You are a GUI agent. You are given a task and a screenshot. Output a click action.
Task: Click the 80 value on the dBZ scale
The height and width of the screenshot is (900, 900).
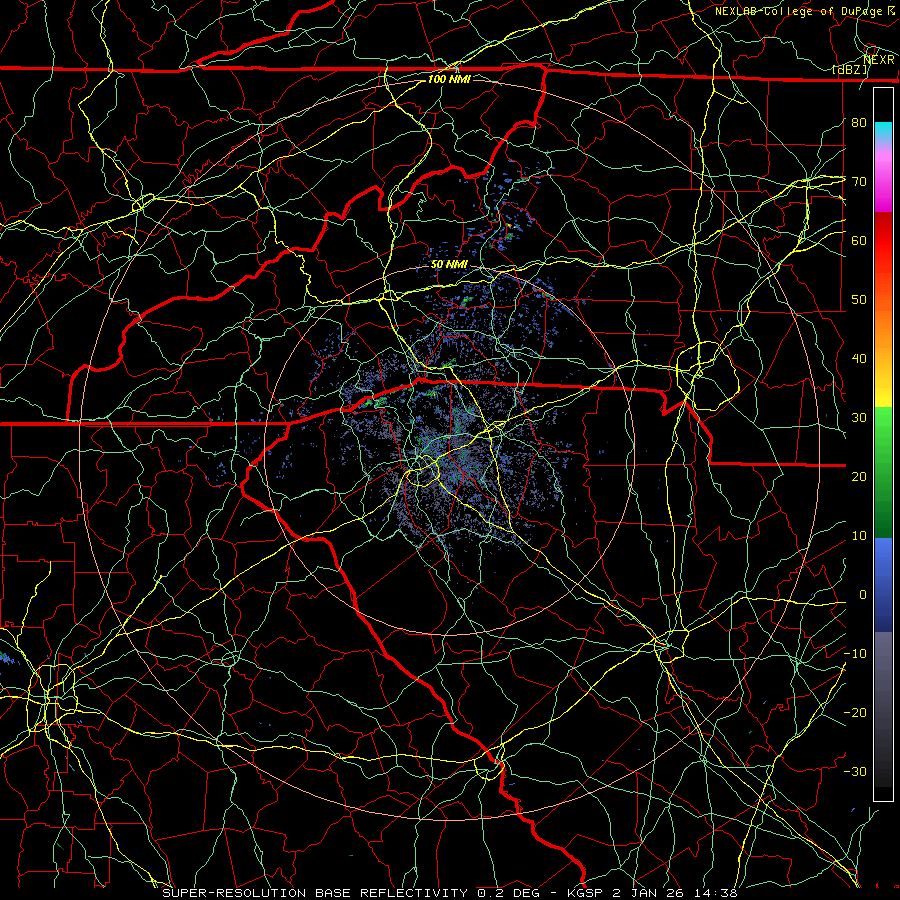(859, 122)
